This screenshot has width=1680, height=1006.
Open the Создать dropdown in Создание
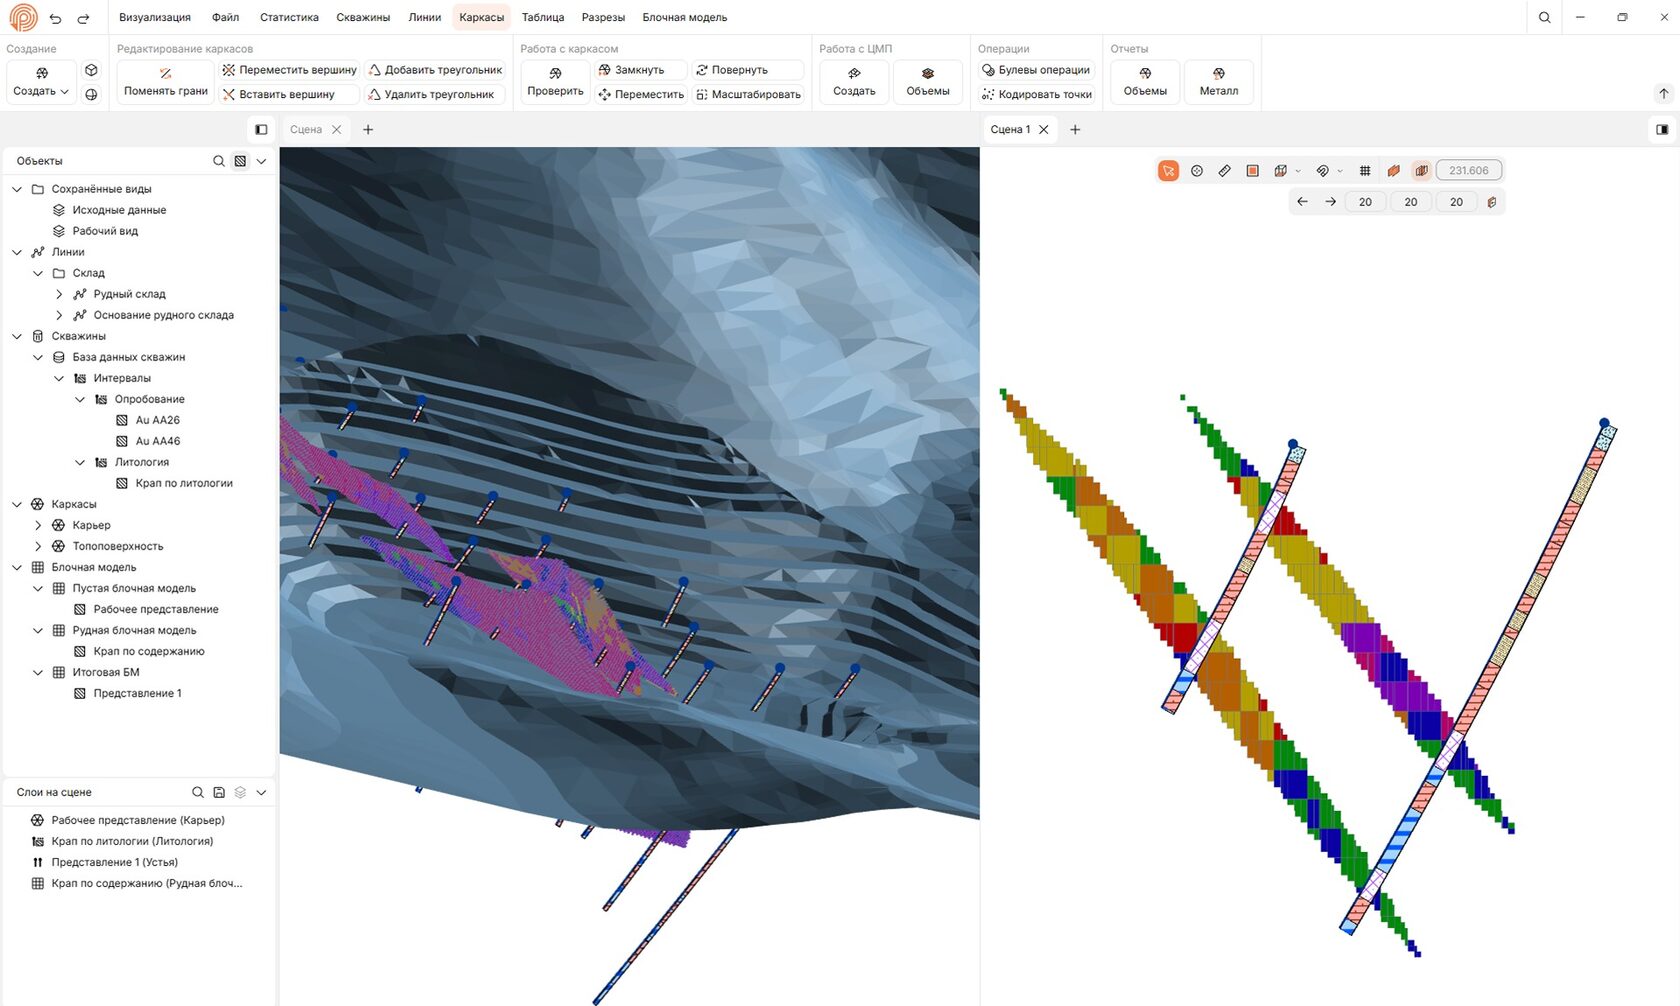coord(41,81)
